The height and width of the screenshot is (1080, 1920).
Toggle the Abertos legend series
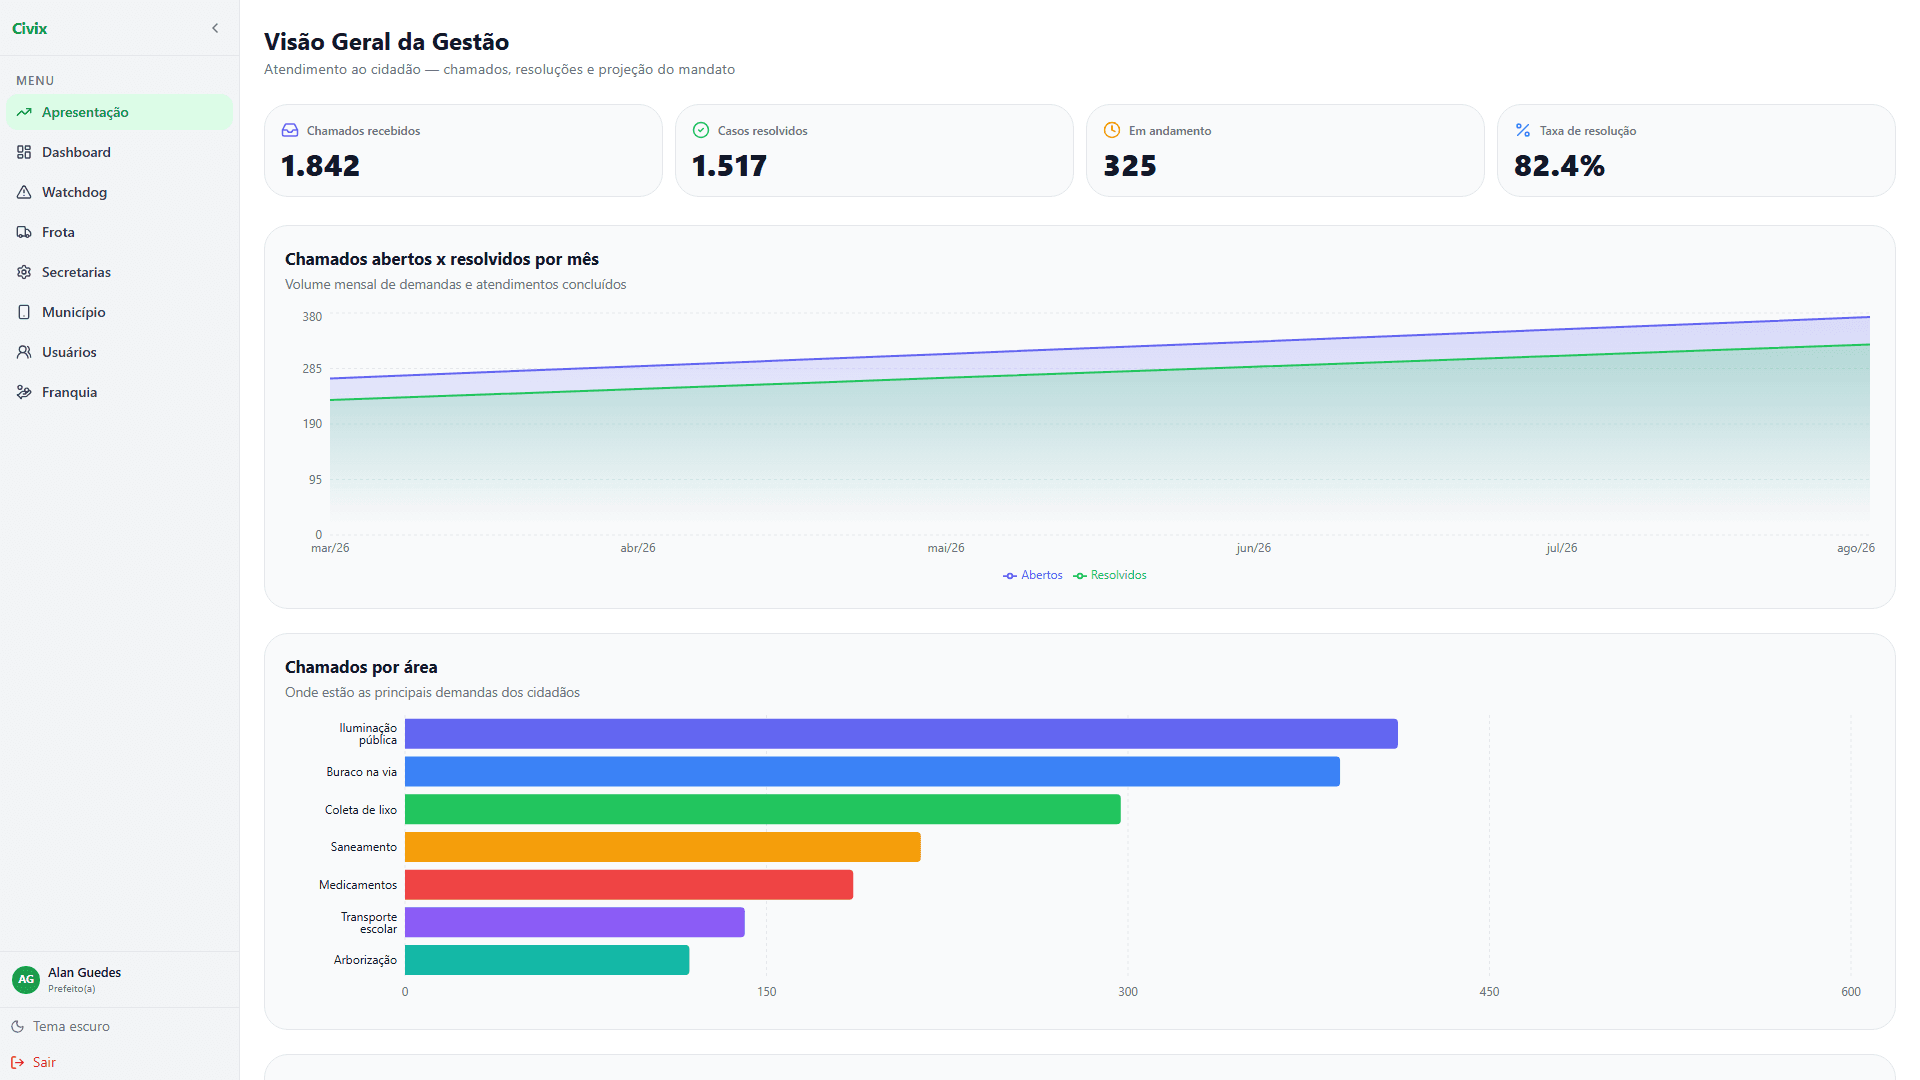tap(1033, 575)
